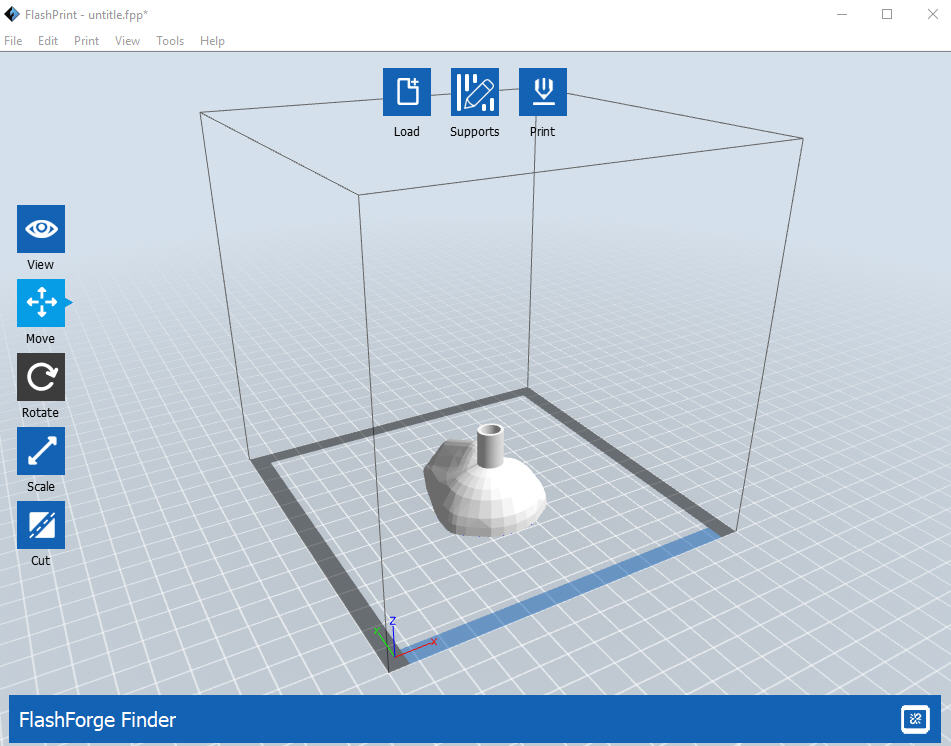Click the Load label under the icon

tap(406, 132)
